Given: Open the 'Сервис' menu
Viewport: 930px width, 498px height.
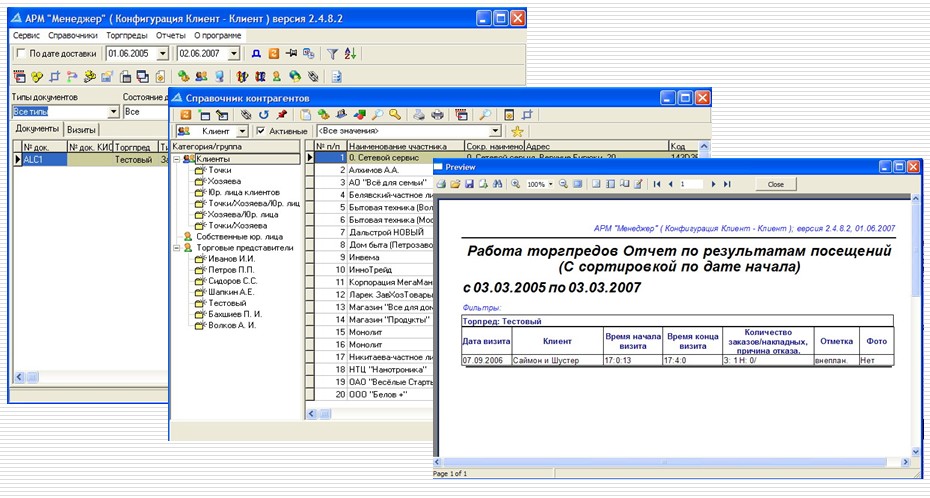Looking at the screenshot, I should pyautogui.click(x=27, y=36).
